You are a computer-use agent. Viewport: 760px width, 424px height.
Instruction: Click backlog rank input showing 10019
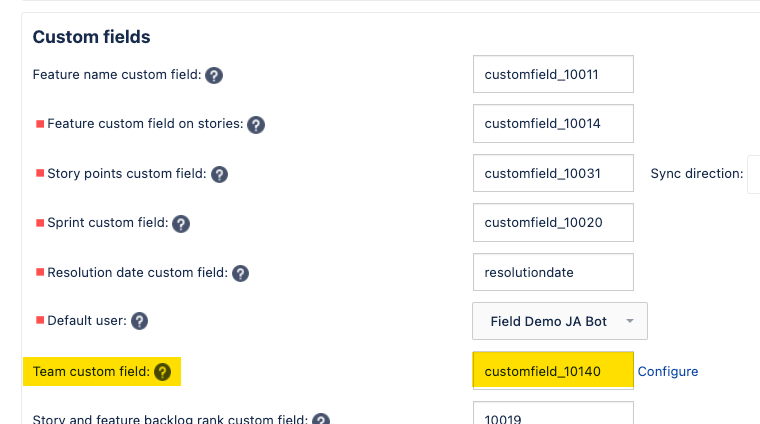553,415
